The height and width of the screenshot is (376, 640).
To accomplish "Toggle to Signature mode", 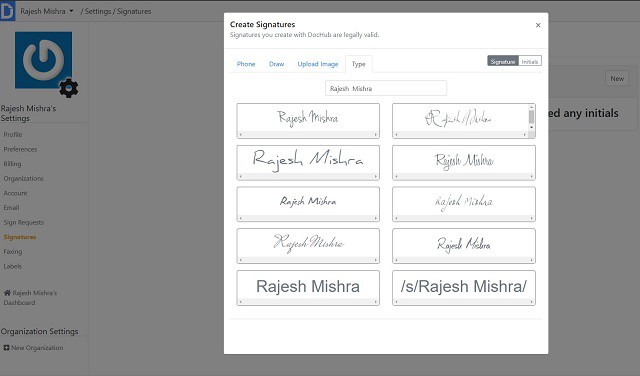I will point(503,61).
